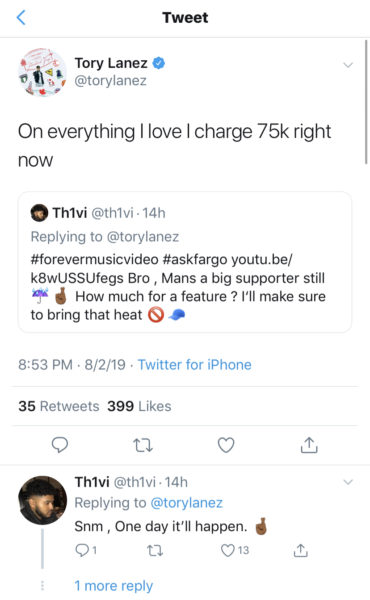370x600 pixels.
Task: Go back using the blue arrow
Action: [21, 18]
